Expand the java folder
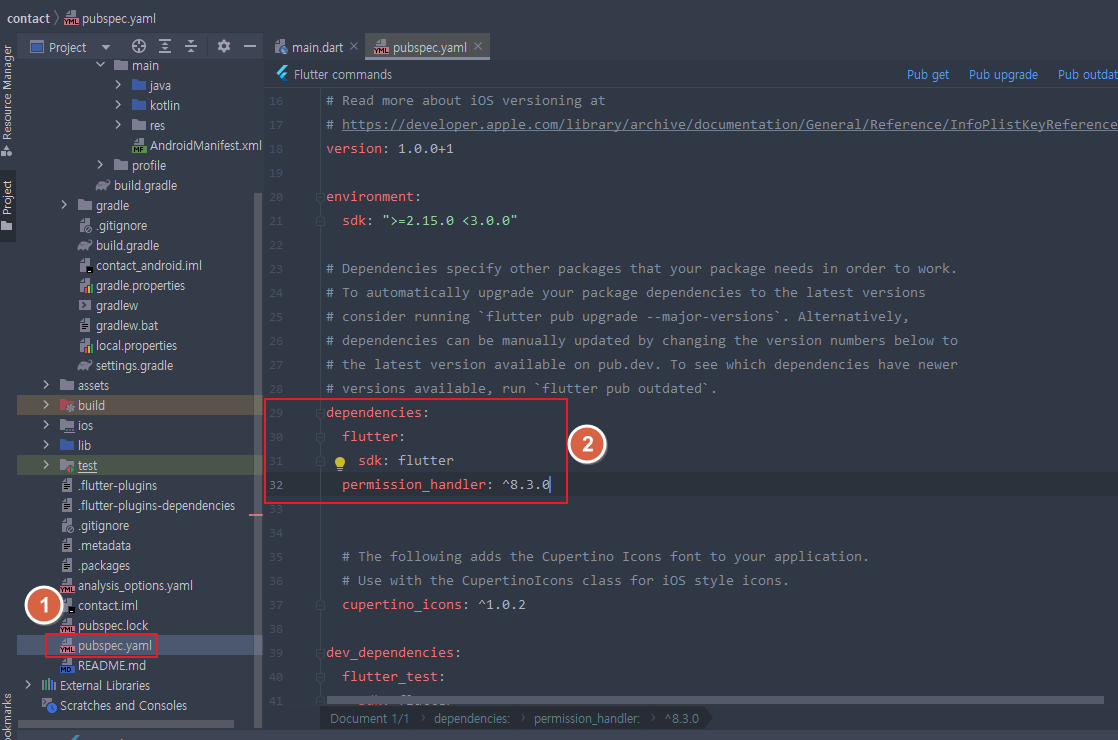Image resolution: width=1118 pixels, height=740 pixels. coord(118,85)
